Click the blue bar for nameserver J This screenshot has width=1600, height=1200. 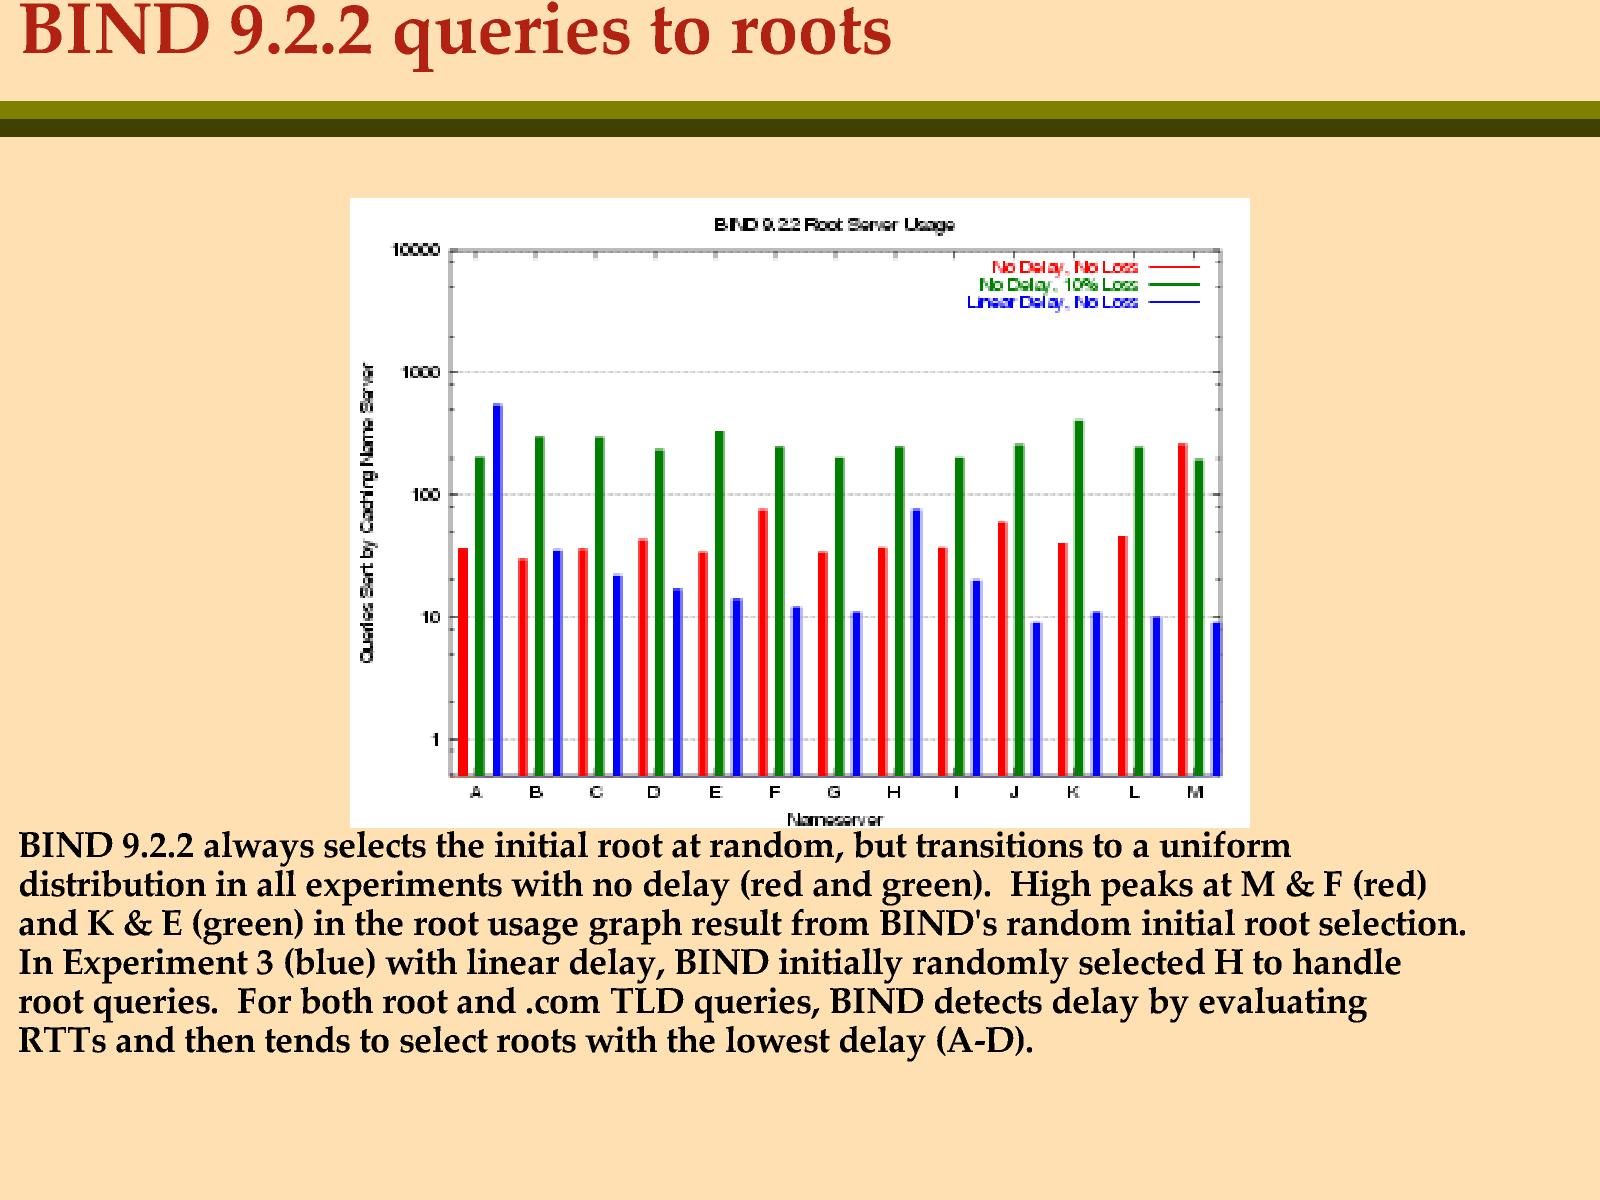tap(1036, 698)
